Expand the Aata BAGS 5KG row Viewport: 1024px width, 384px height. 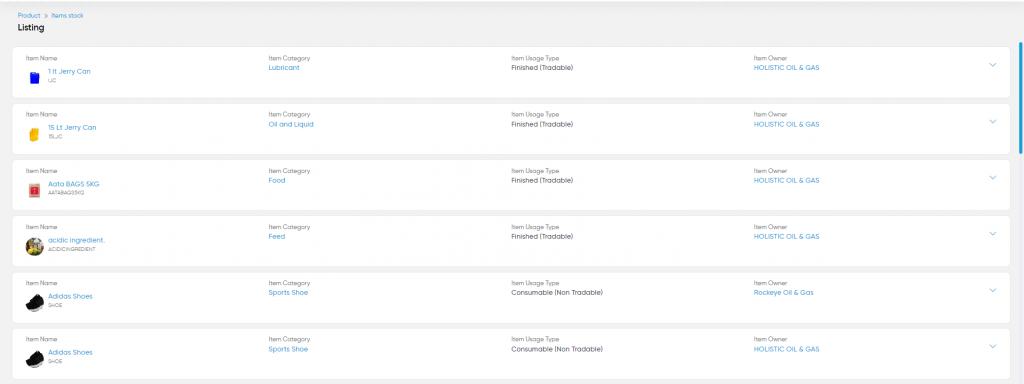click(x=993, y=177)
